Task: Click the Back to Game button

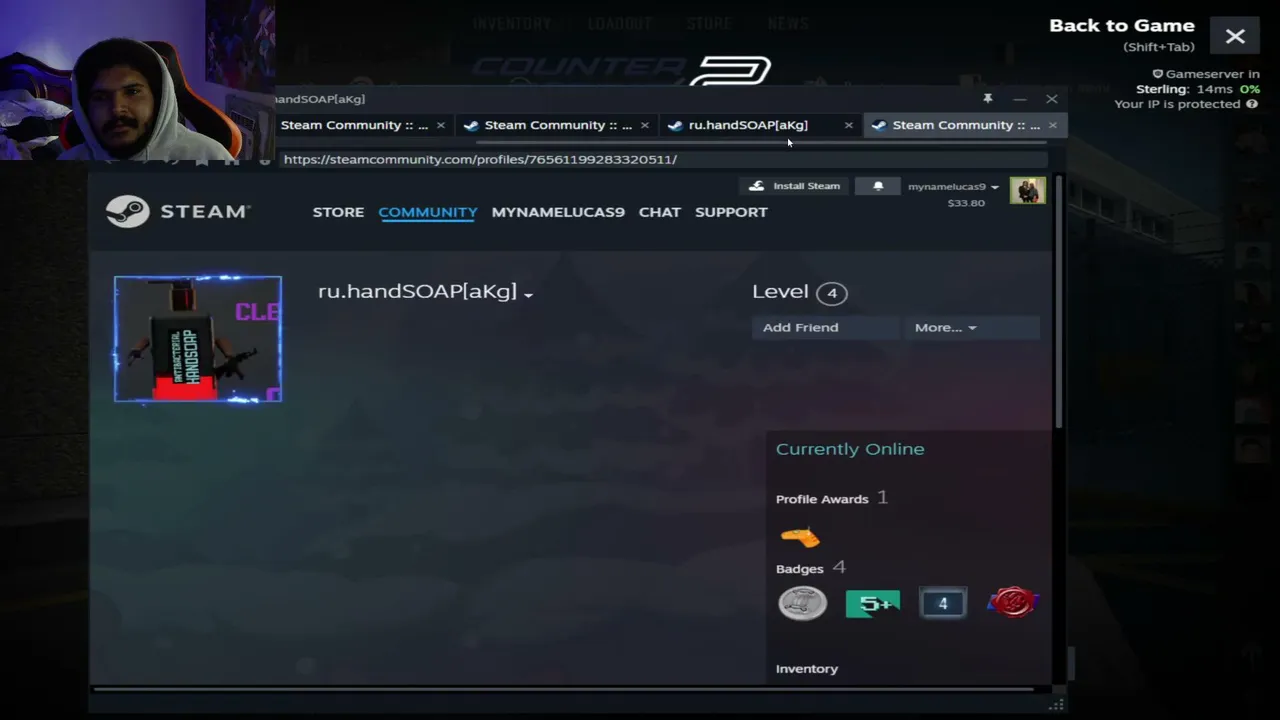Action: [1122, 26]
